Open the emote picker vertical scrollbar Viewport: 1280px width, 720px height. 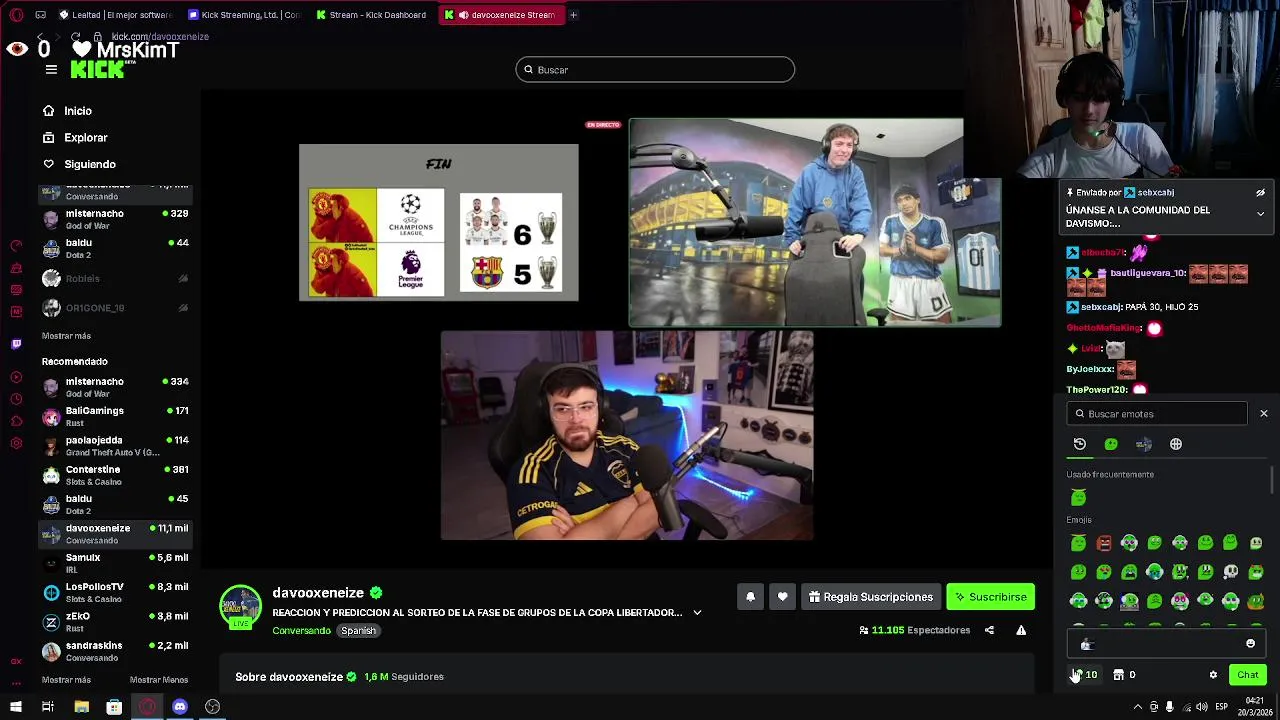[x=1272, y=480]
